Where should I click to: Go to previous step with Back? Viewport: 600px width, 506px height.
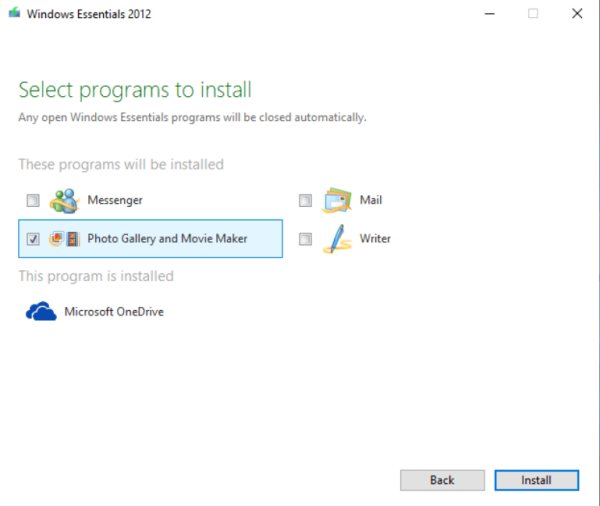point(442,480)
